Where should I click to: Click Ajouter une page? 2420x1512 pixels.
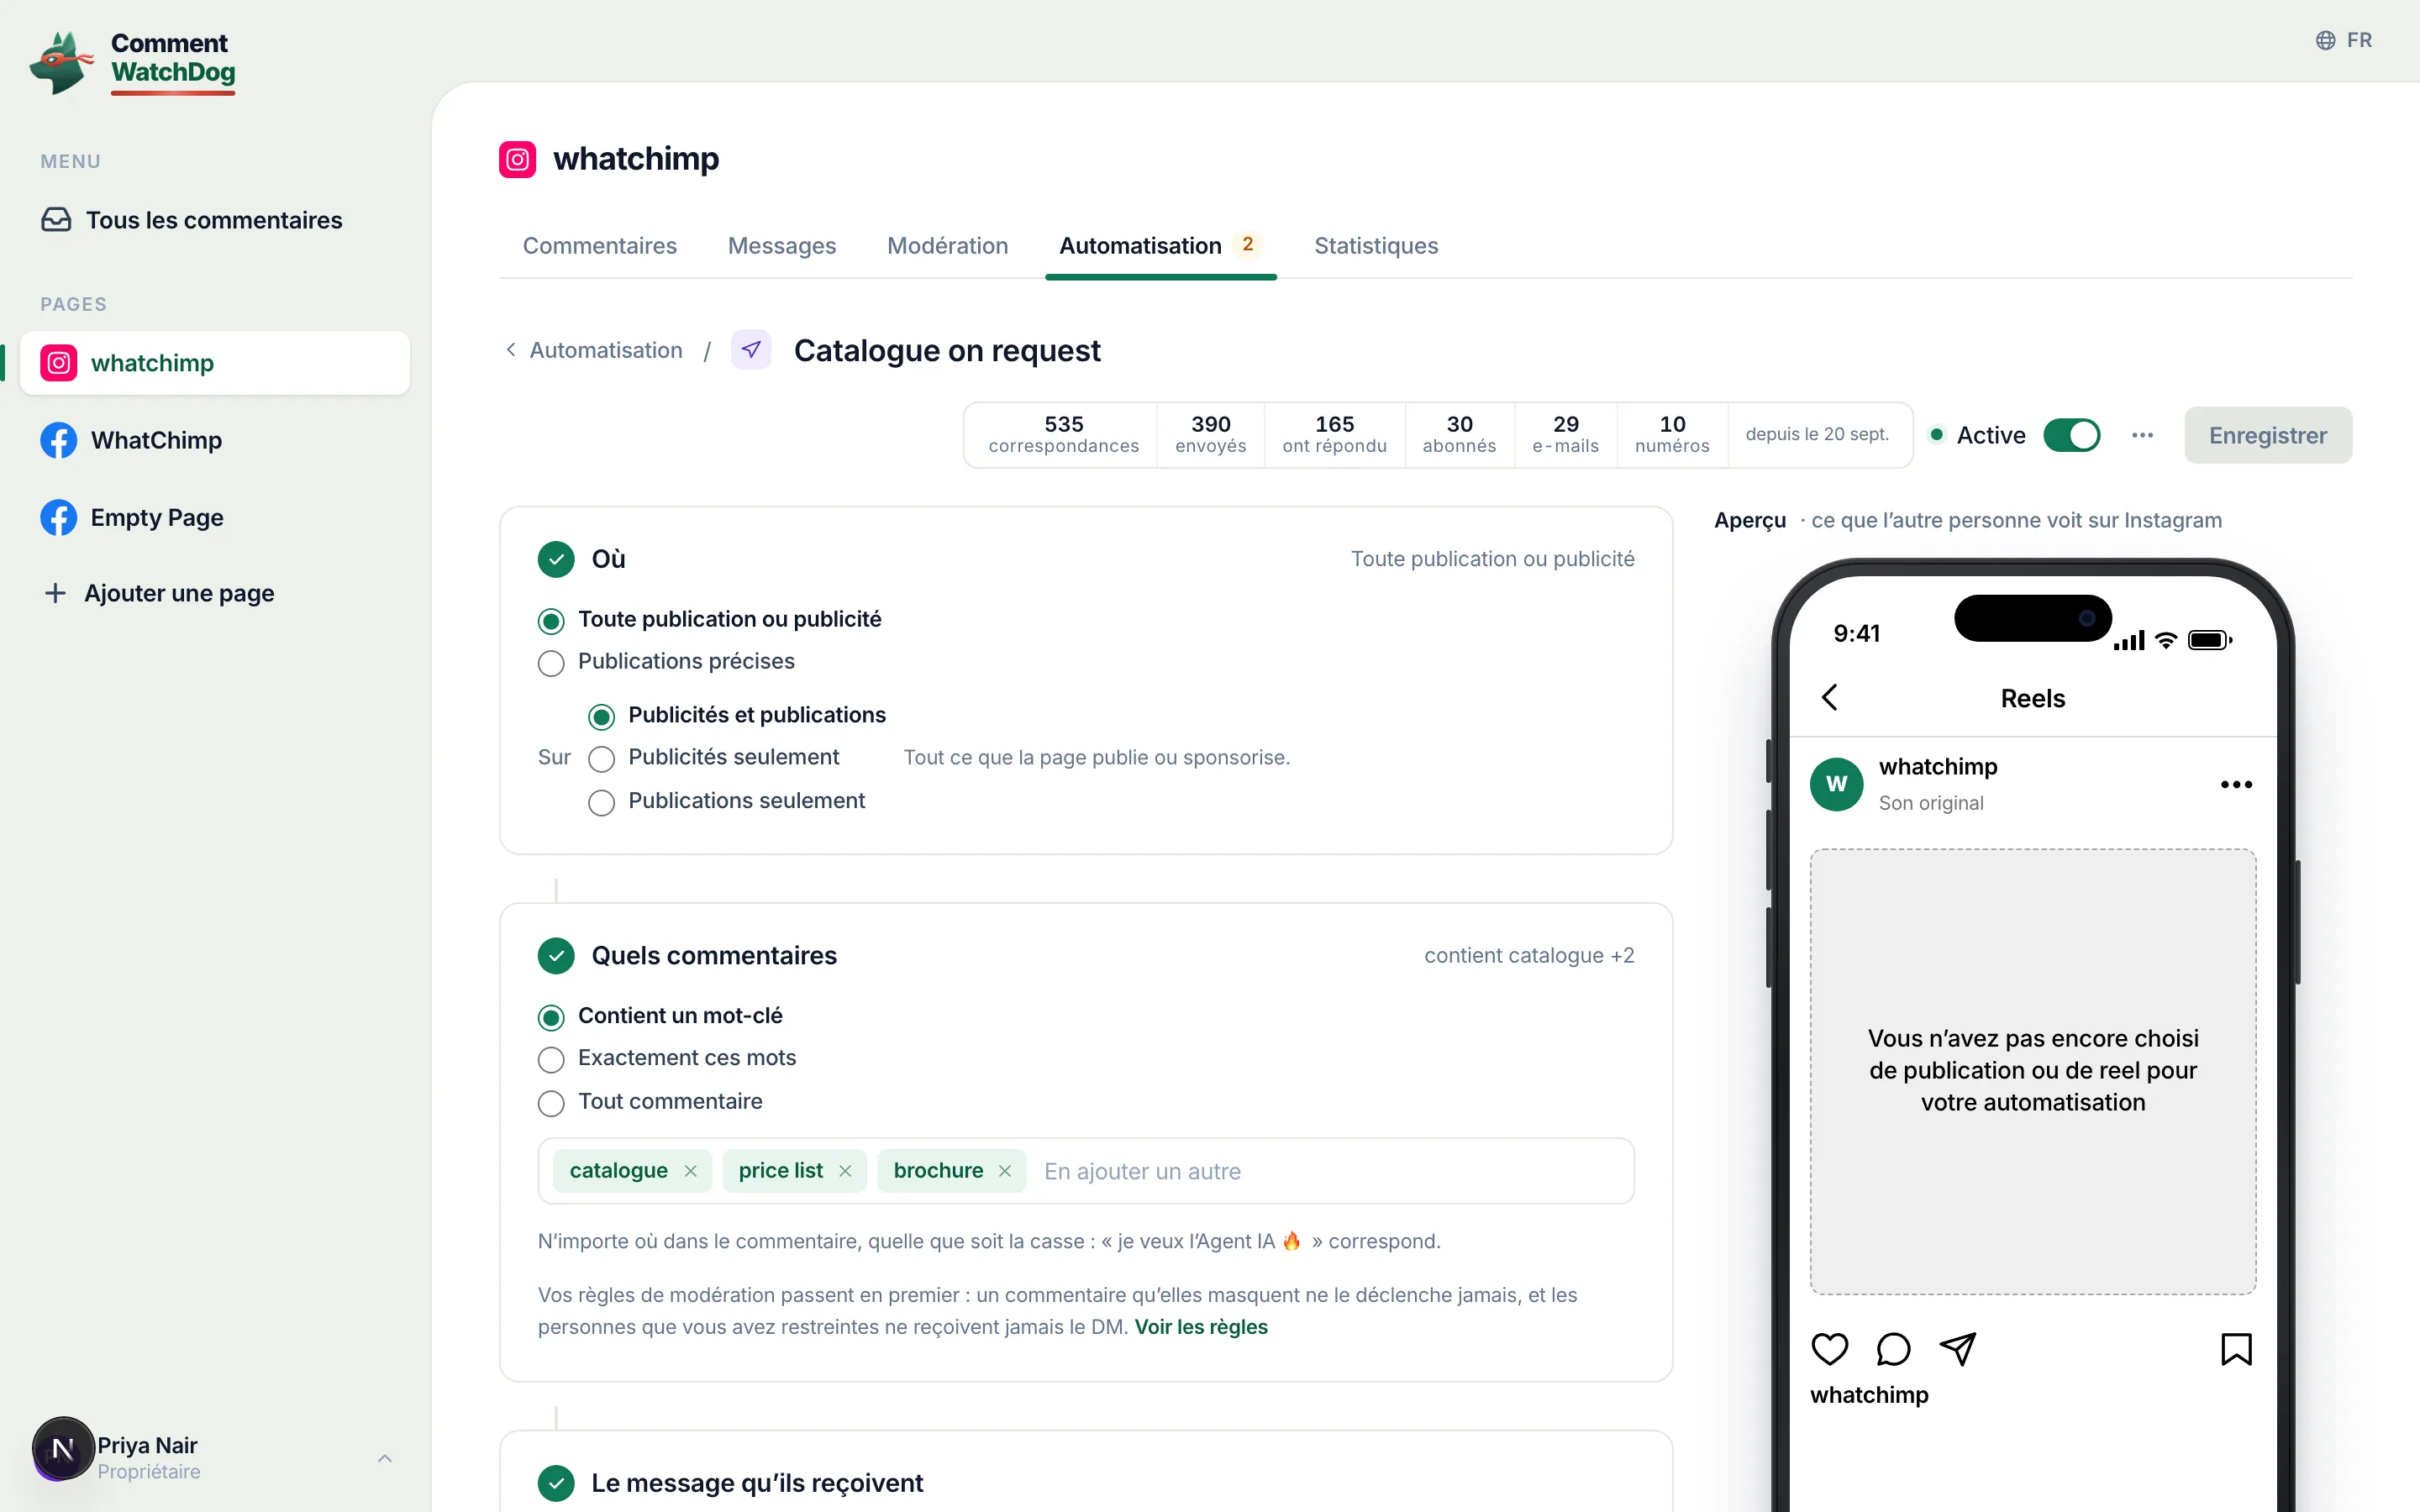(x=179, y=593)
